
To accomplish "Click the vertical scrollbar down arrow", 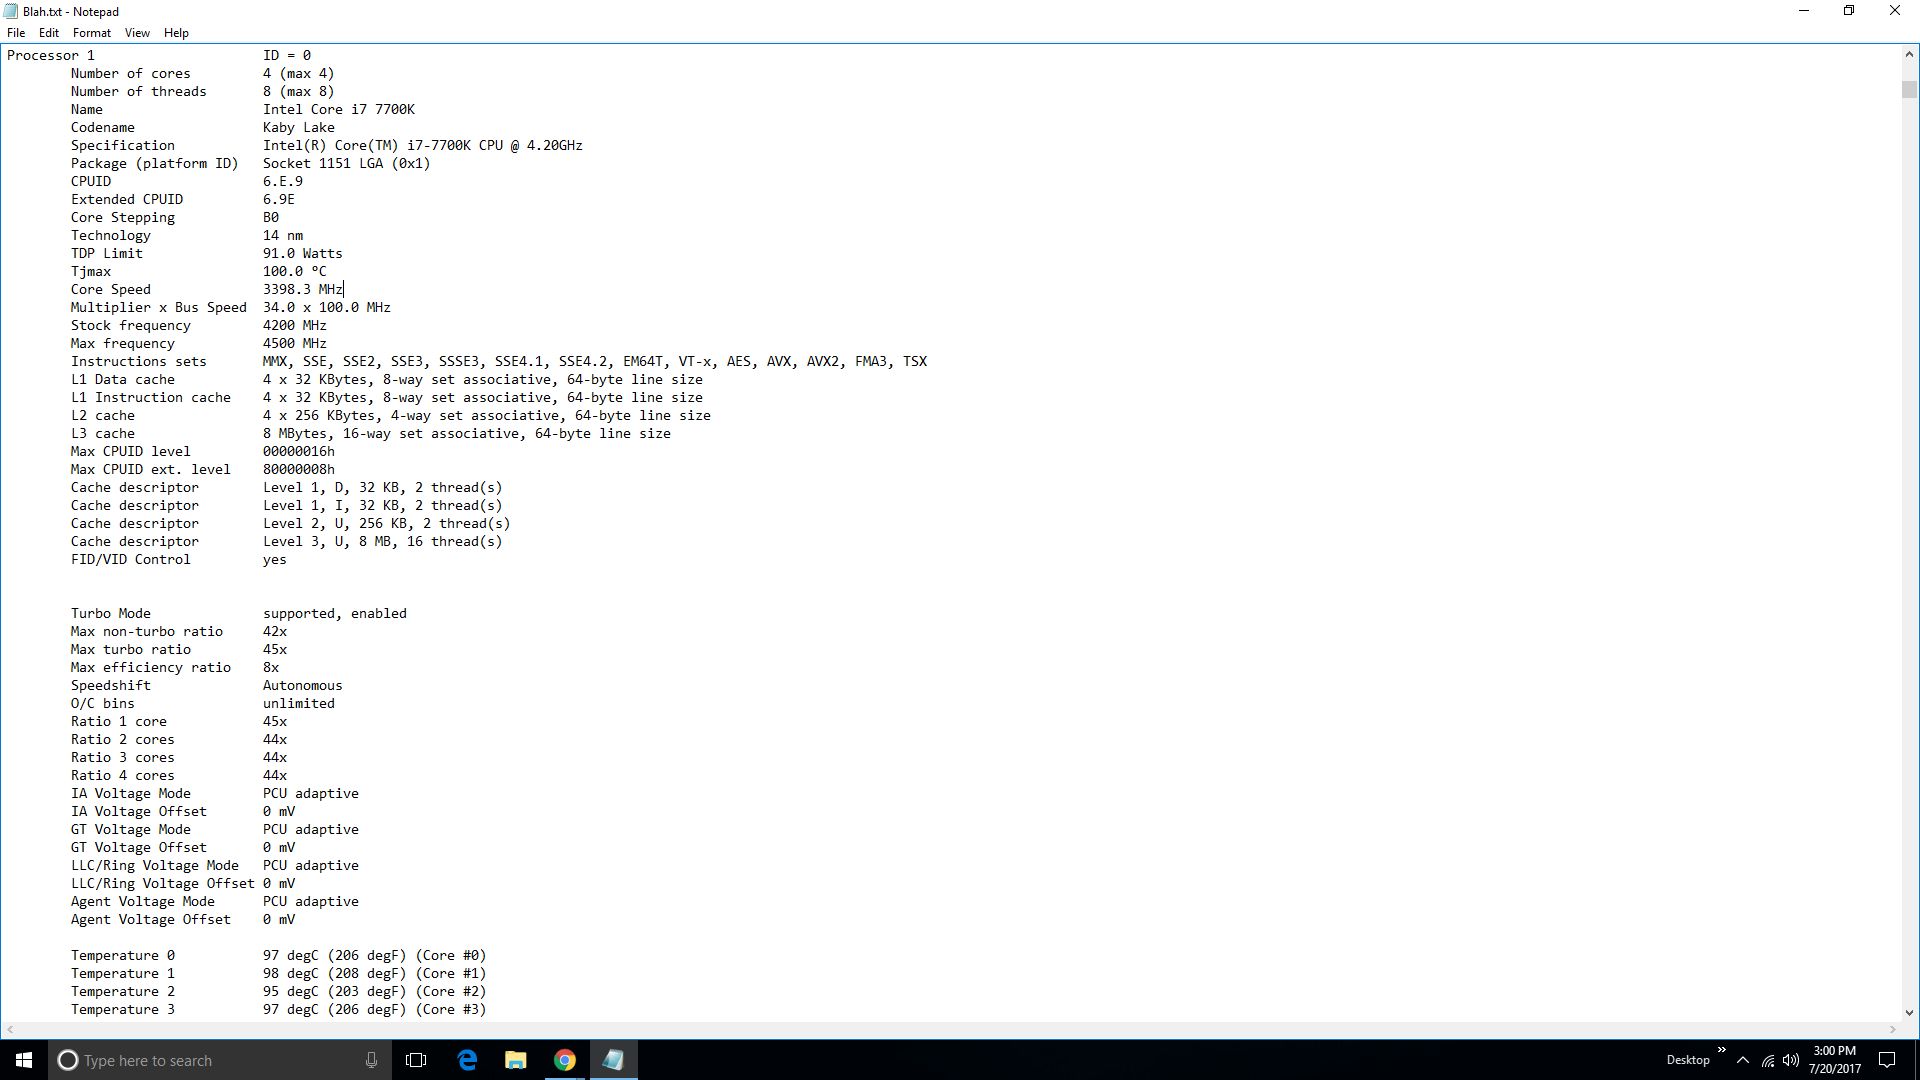I will click(x=1909, y=1012).
